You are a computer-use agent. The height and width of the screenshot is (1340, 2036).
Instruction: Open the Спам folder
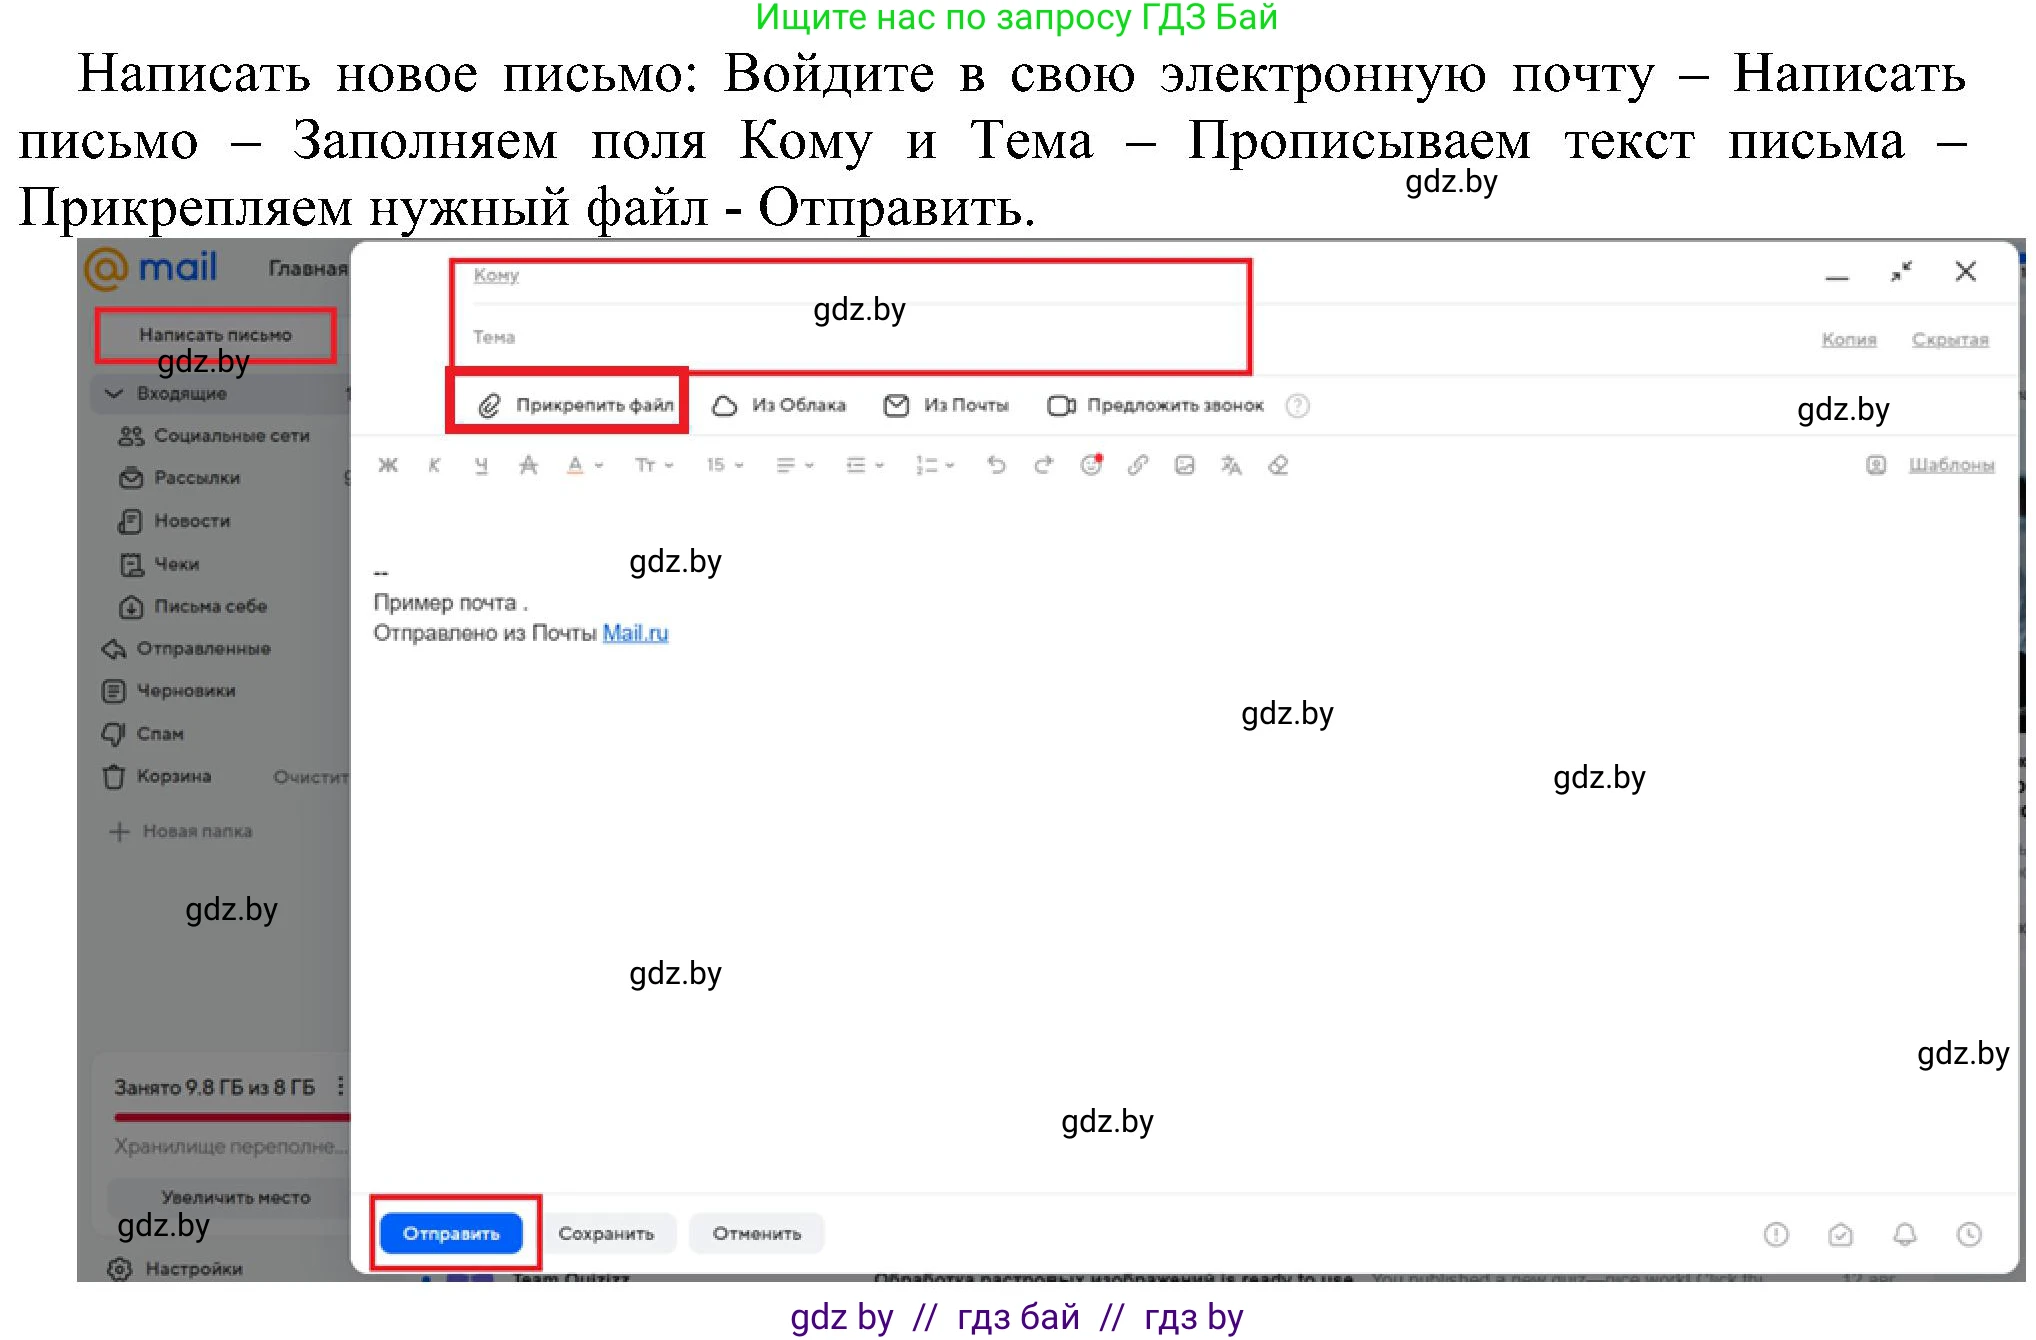(x=160, y=733)
